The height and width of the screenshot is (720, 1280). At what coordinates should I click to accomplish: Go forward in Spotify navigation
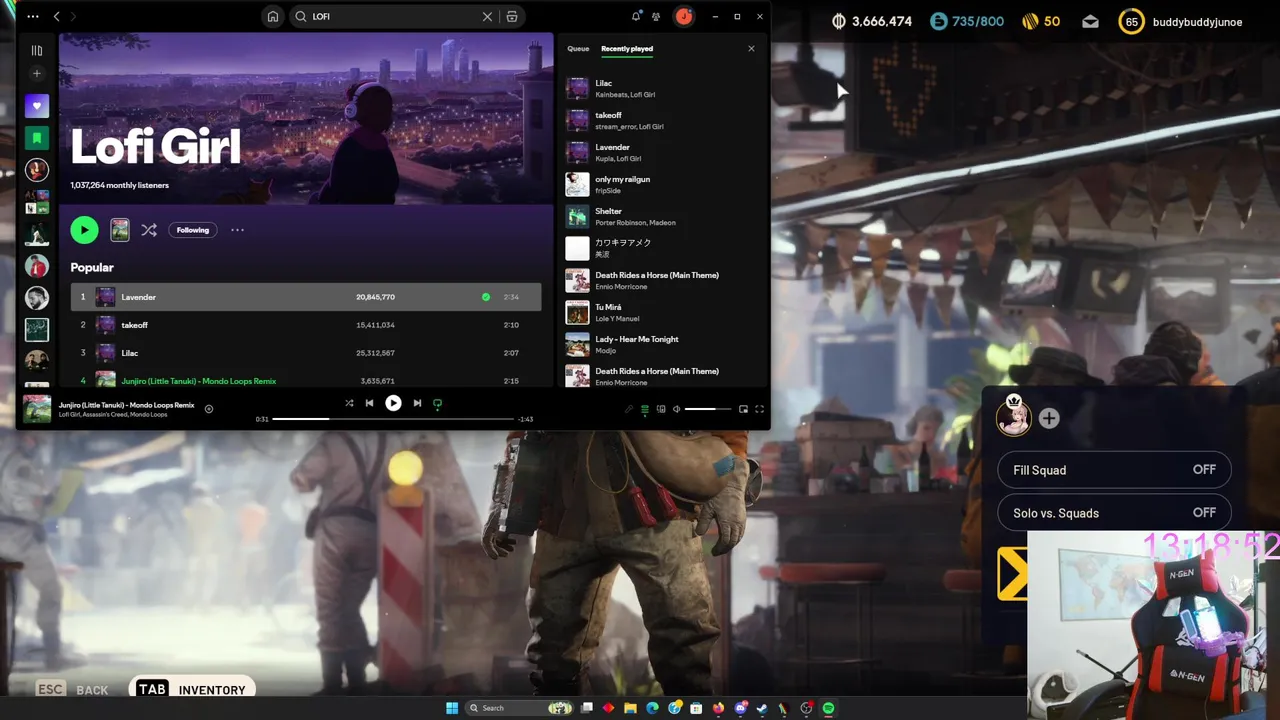pyautogui.click(x=73, y=17)
